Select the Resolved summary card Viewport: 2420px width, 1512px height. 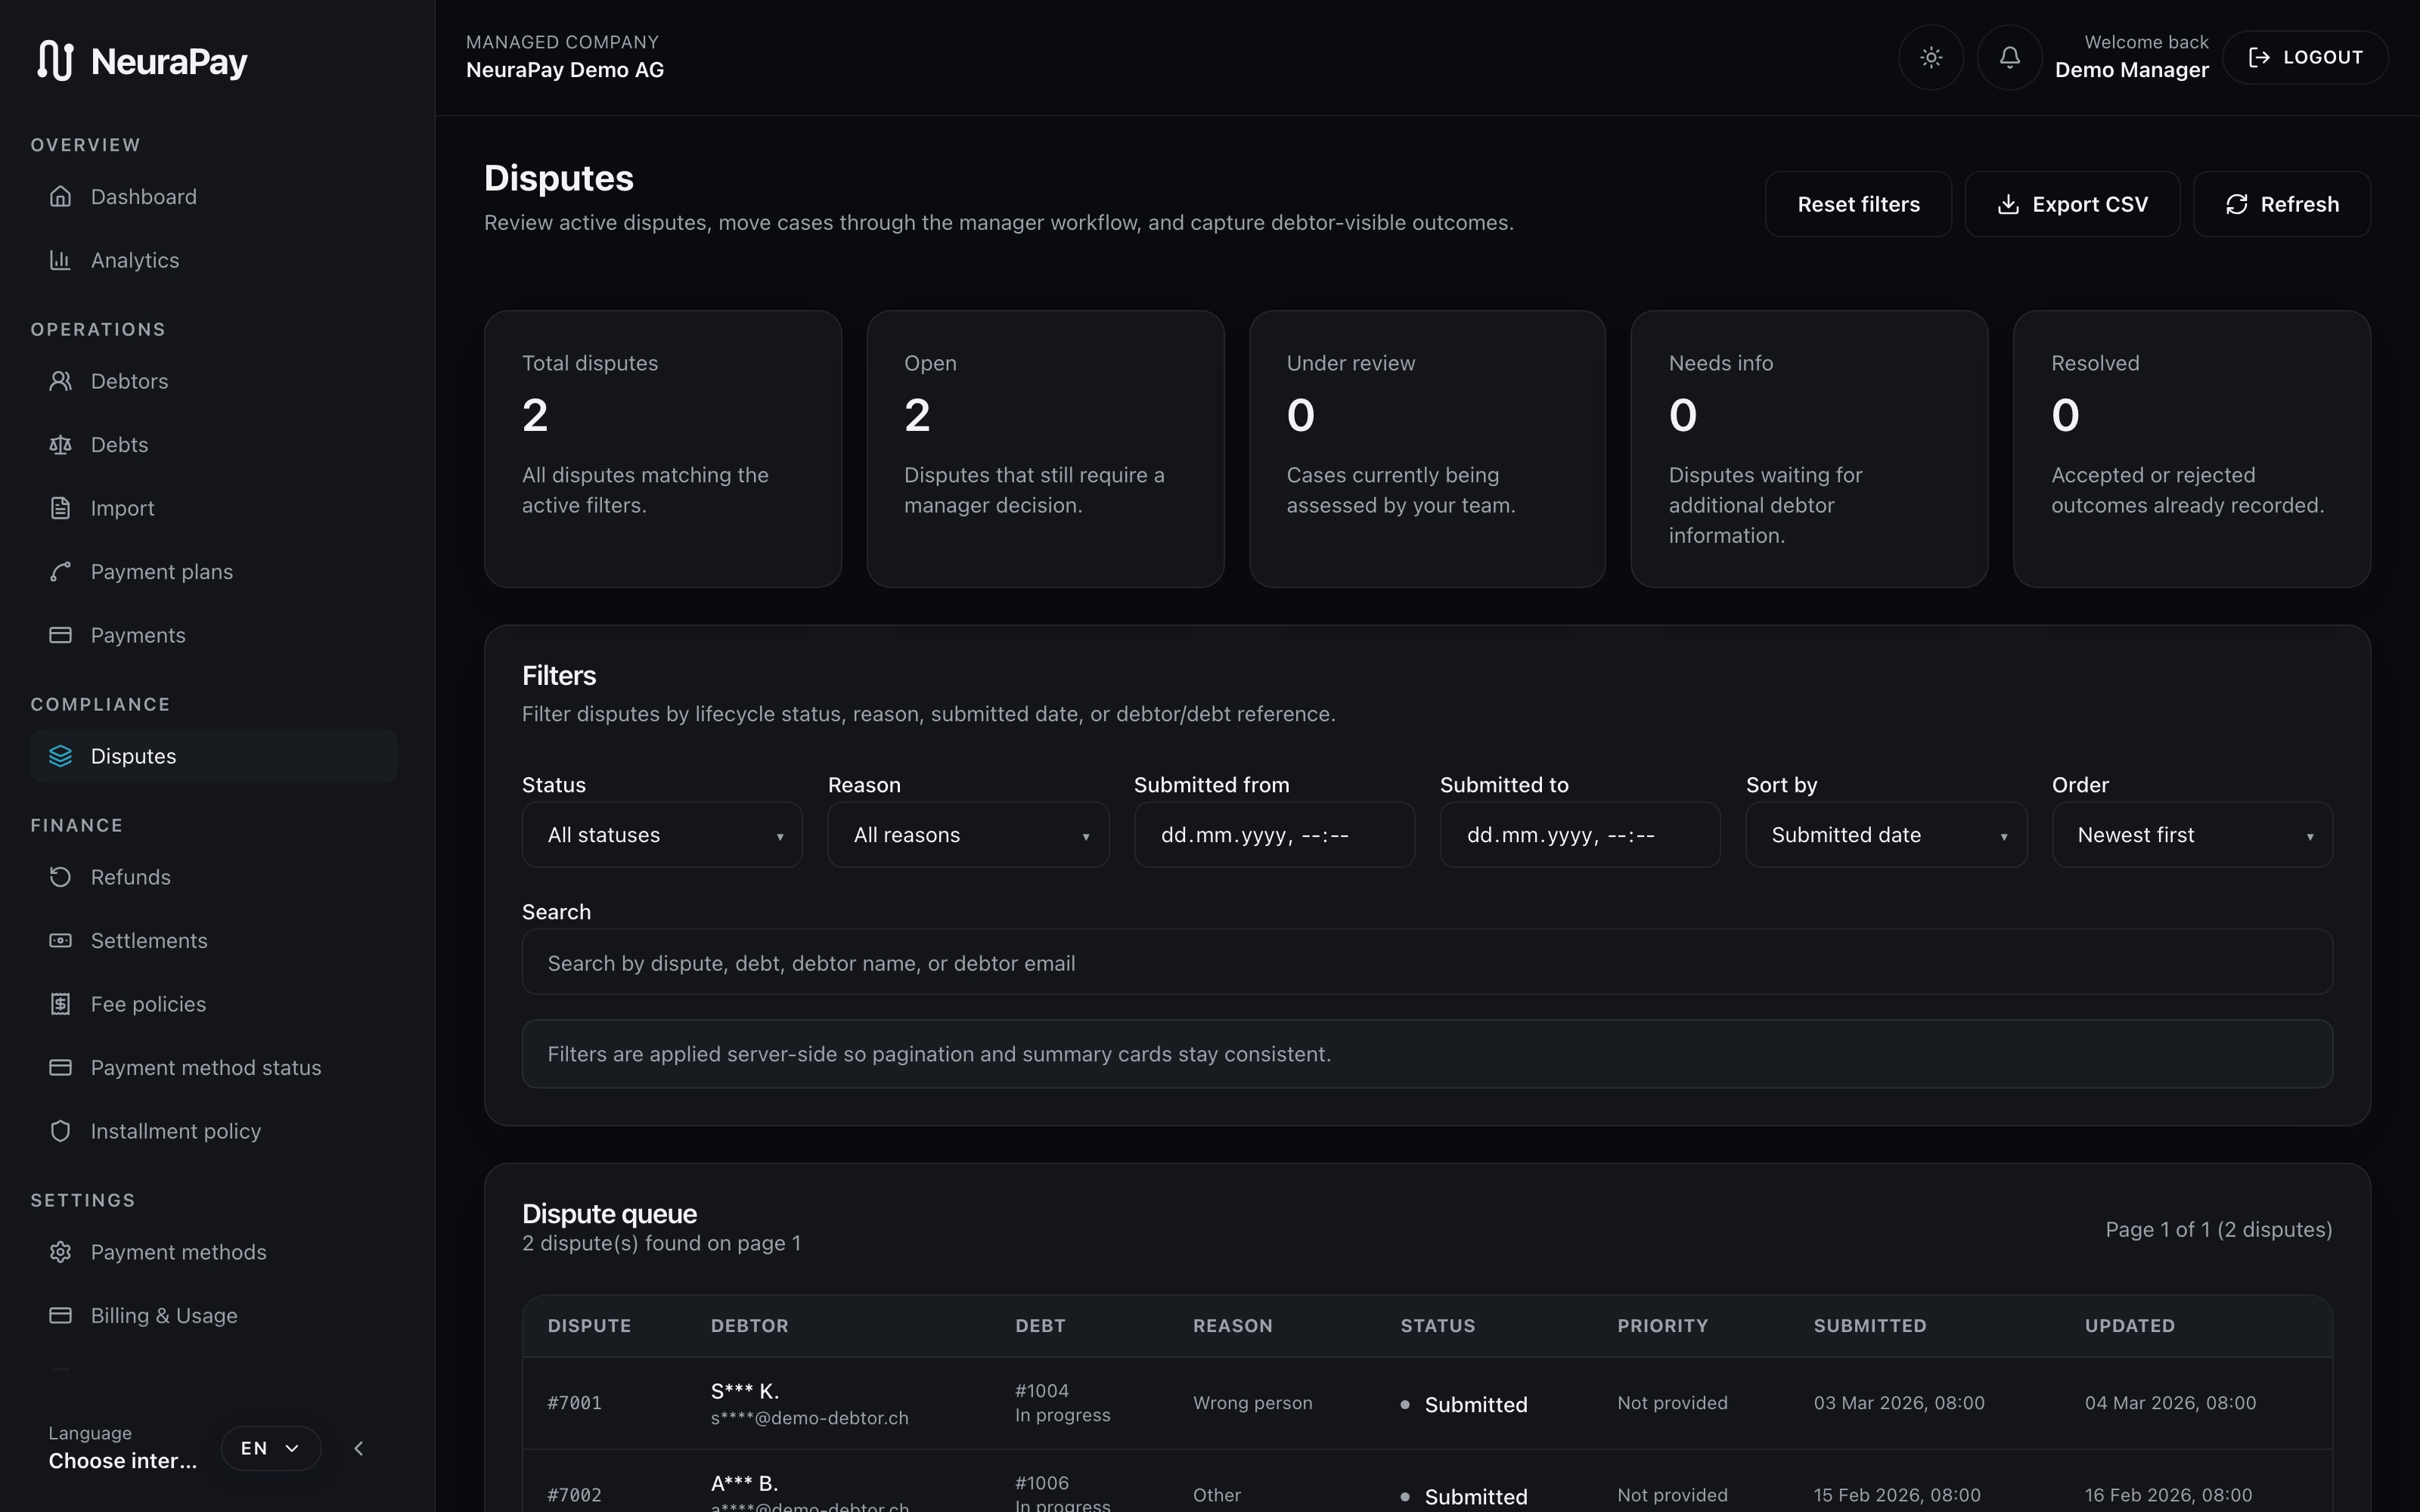click(2192, 449)
